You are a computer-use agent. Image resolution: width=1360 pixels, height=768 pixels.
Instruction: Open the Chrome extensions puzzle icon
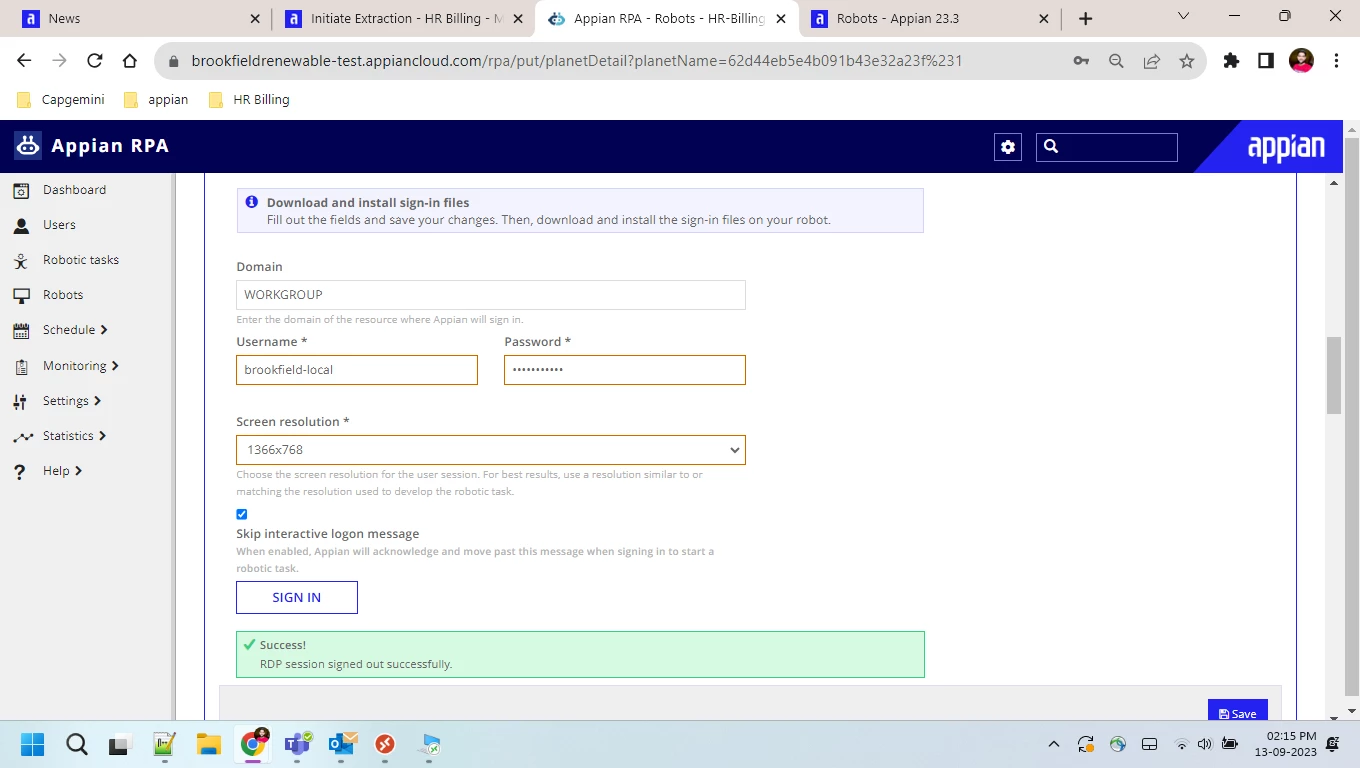click(1231, 61)
